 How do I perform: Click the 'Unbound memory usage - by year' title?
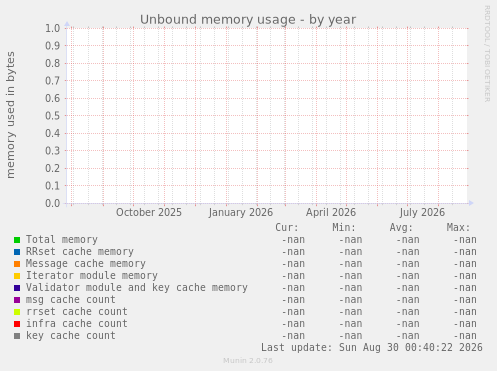(248, 20)
